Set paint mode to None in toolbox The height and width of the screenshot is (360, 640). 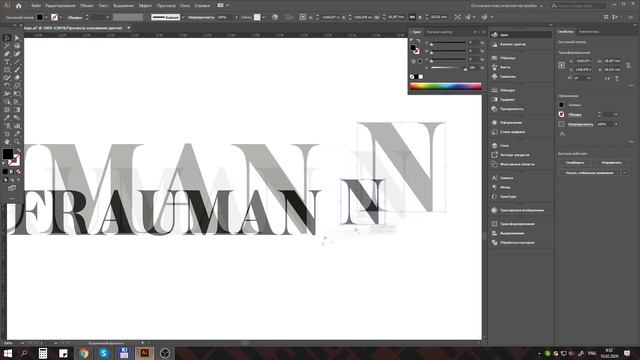point(18,171)
